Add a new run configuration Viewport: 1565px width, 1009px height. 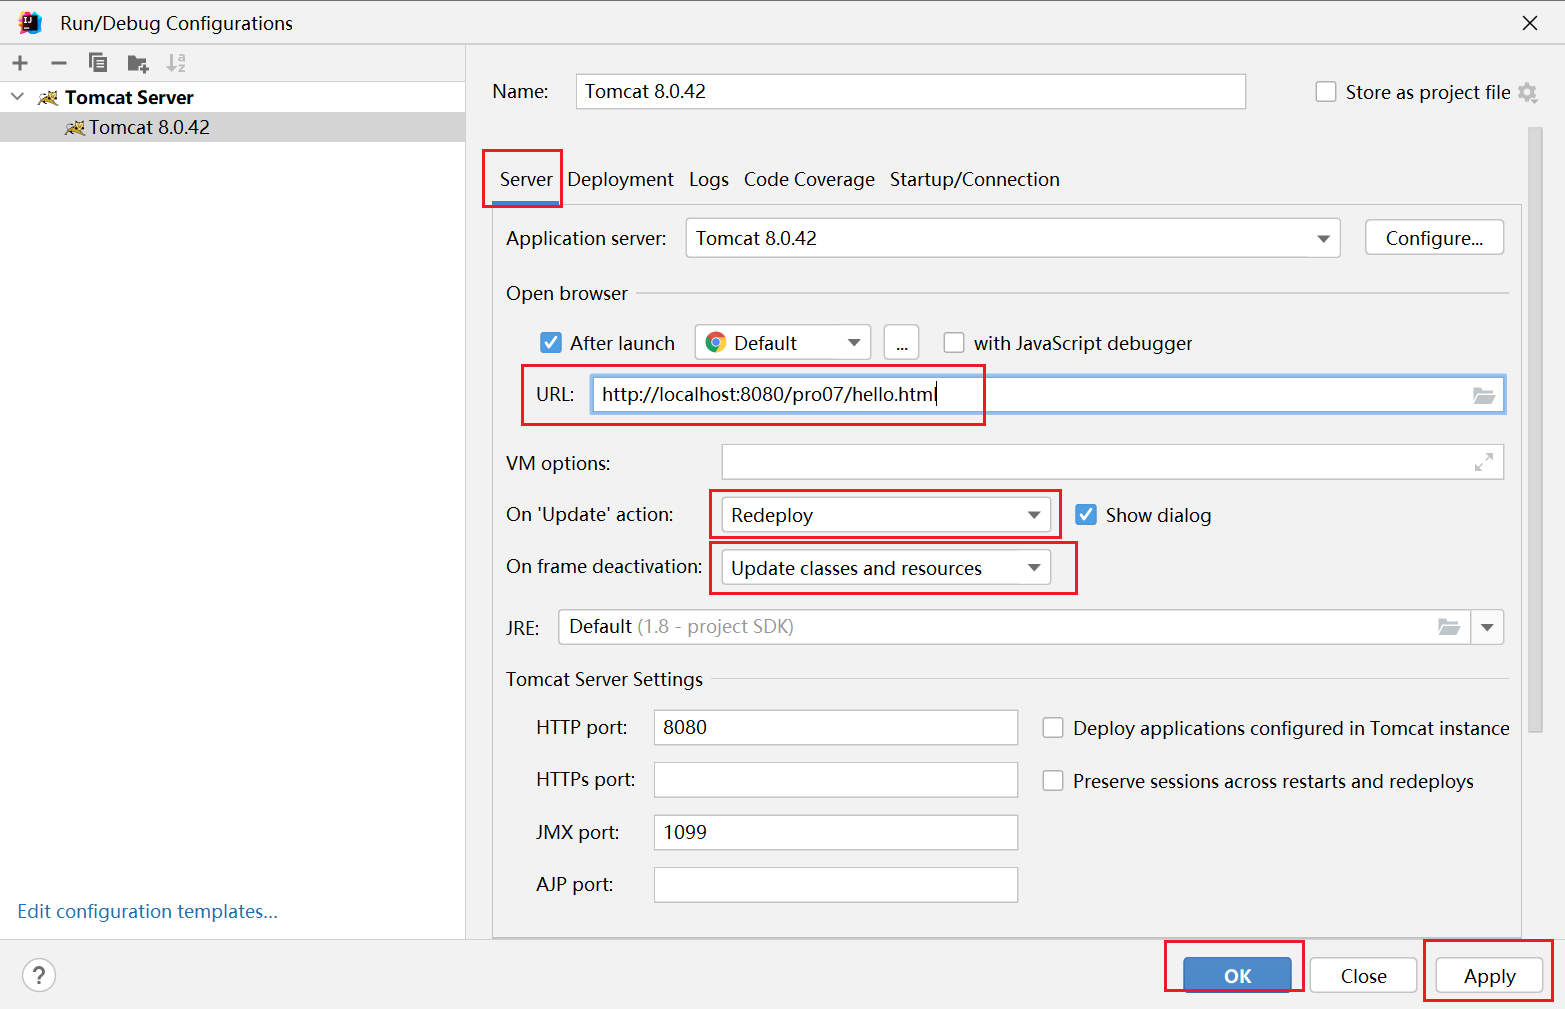[x=20, y=63]
